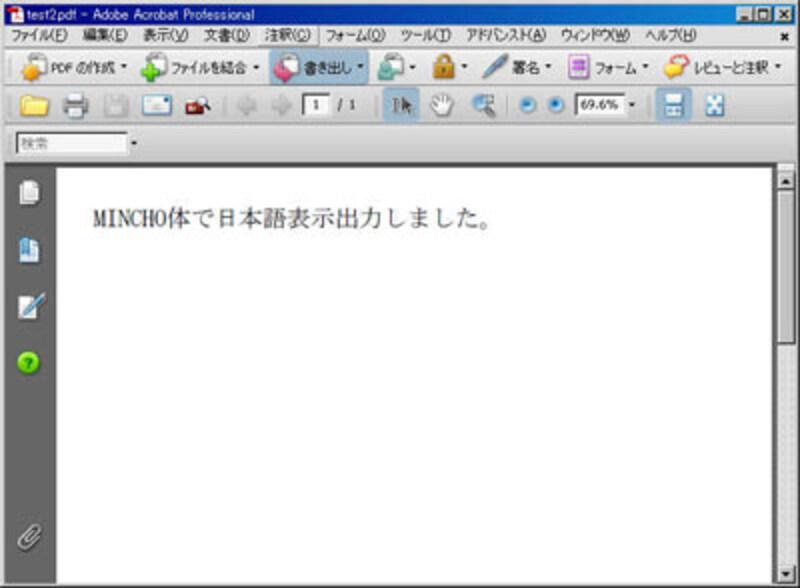Expand the 書き出し dropdown arrow
The height and width of the screenshot is (588, 800).
360,67
